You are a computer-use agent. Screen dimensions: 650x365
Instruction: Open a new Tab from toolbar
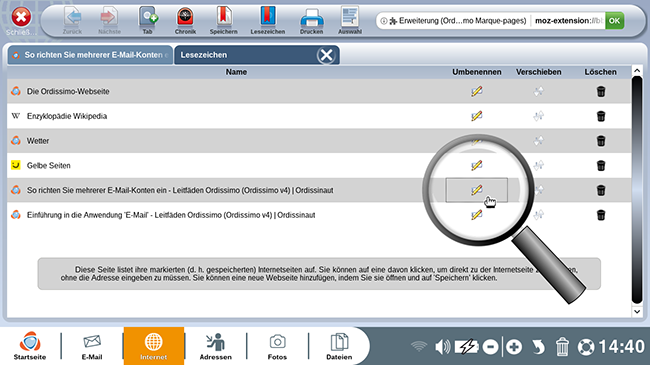pos(148,20)
